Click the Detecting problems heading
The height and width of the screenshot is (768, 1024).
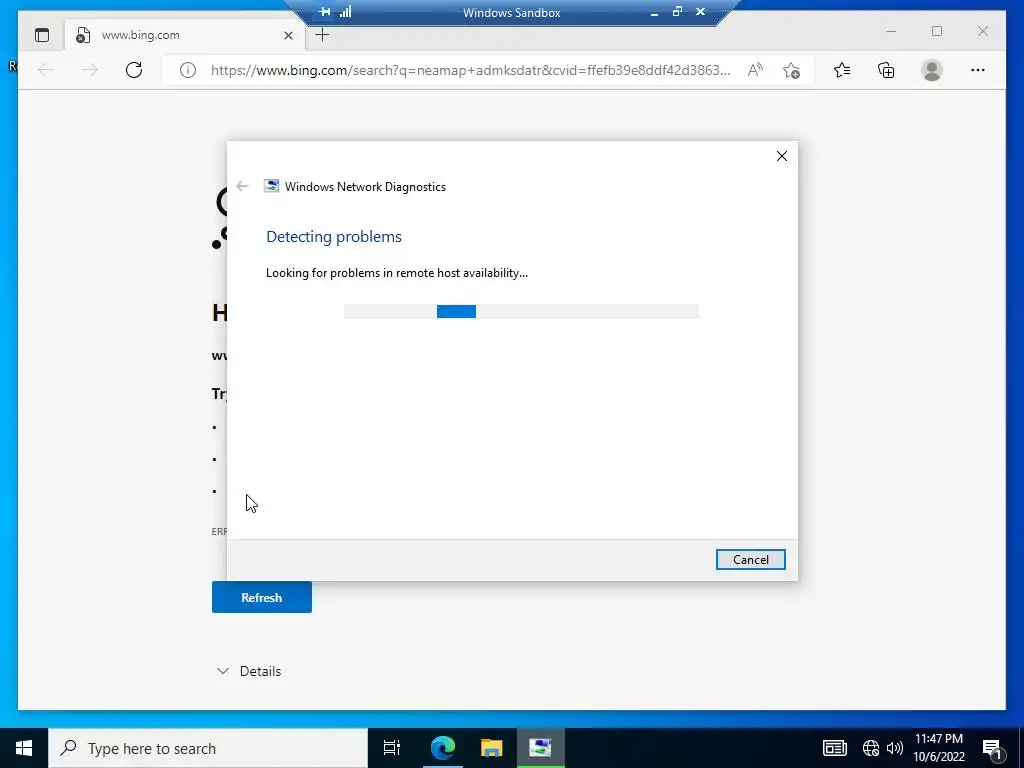[x=334, y=236]
